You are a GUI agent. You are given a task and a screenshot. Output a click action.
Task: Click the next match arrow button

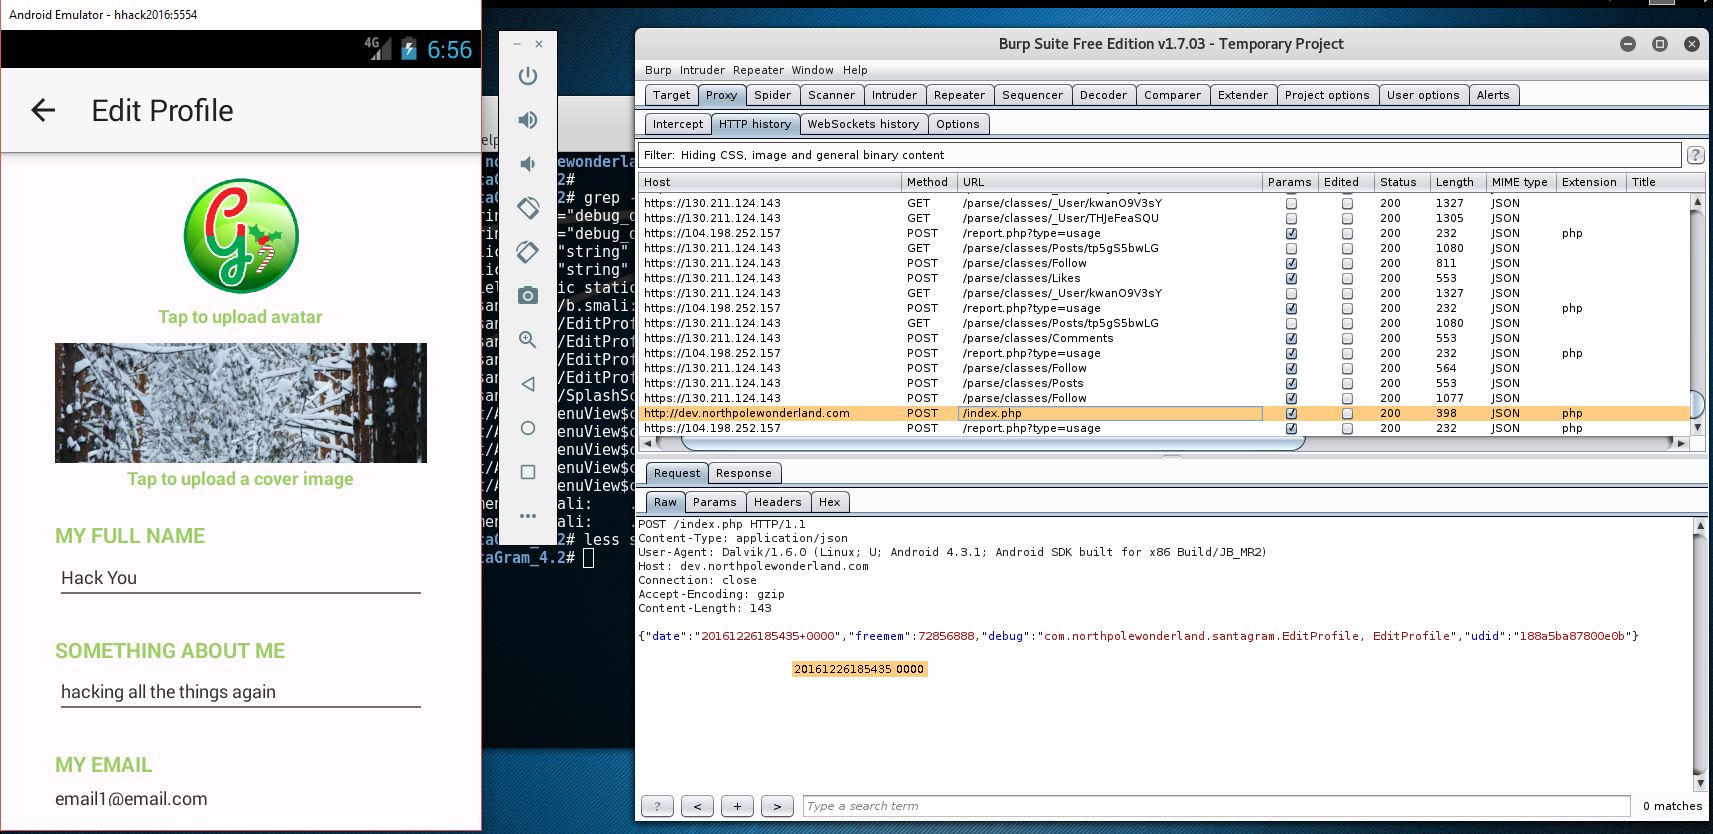coord(777,806)
